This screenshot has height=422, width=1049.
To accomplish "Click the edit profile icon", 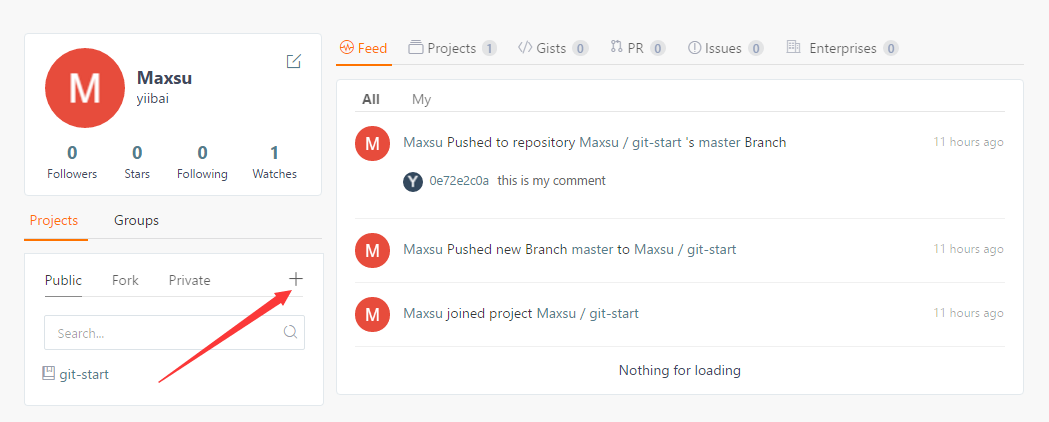I will [293, 62].
